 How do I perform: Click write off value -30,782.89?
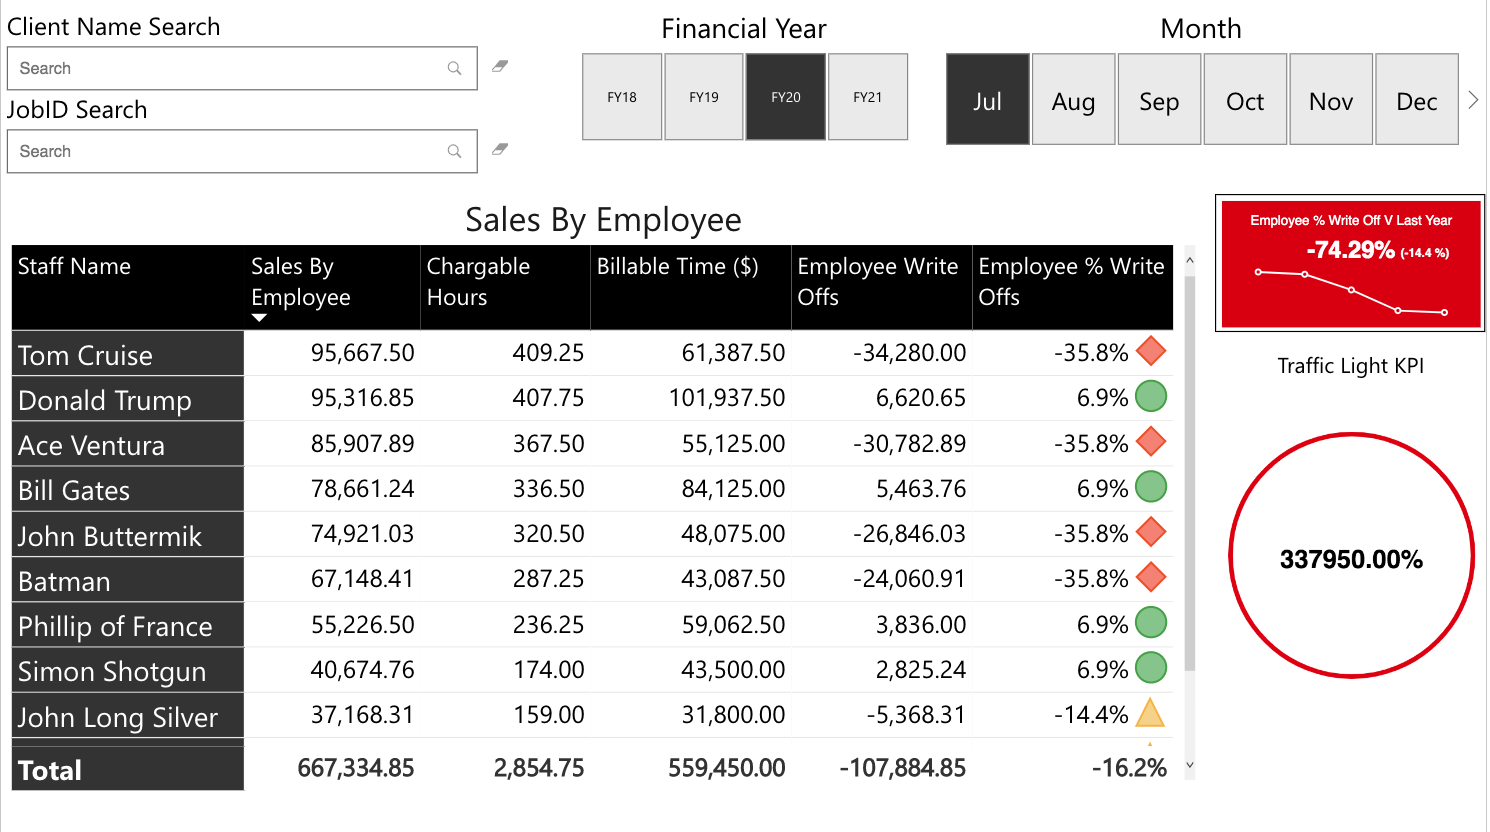pos(909,443)
